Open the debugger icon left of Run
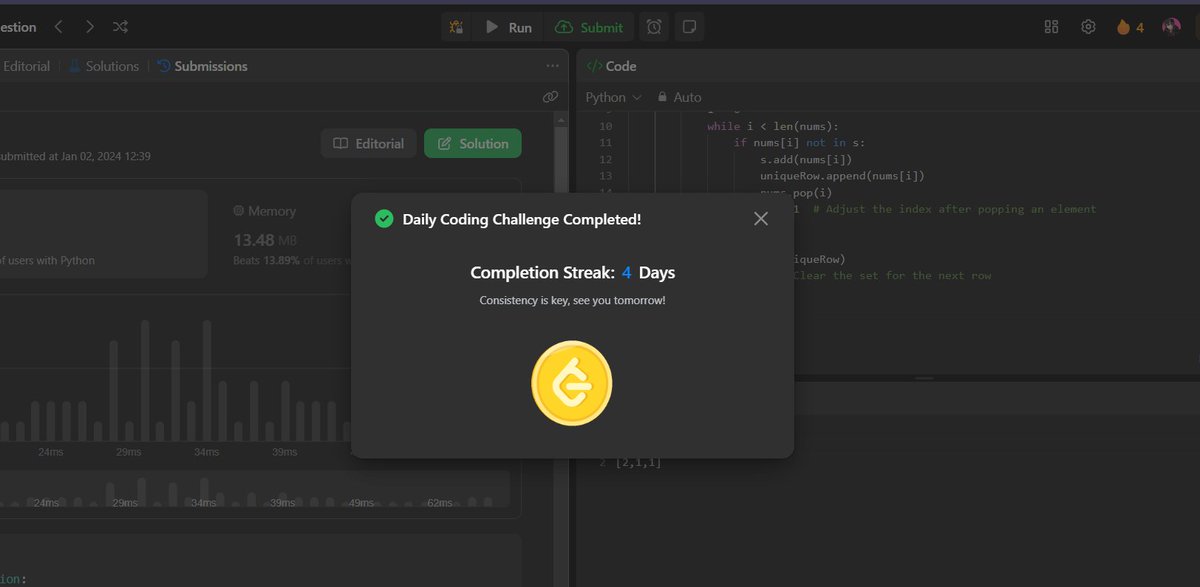1200x587 pixels. [x=456, y=27]
